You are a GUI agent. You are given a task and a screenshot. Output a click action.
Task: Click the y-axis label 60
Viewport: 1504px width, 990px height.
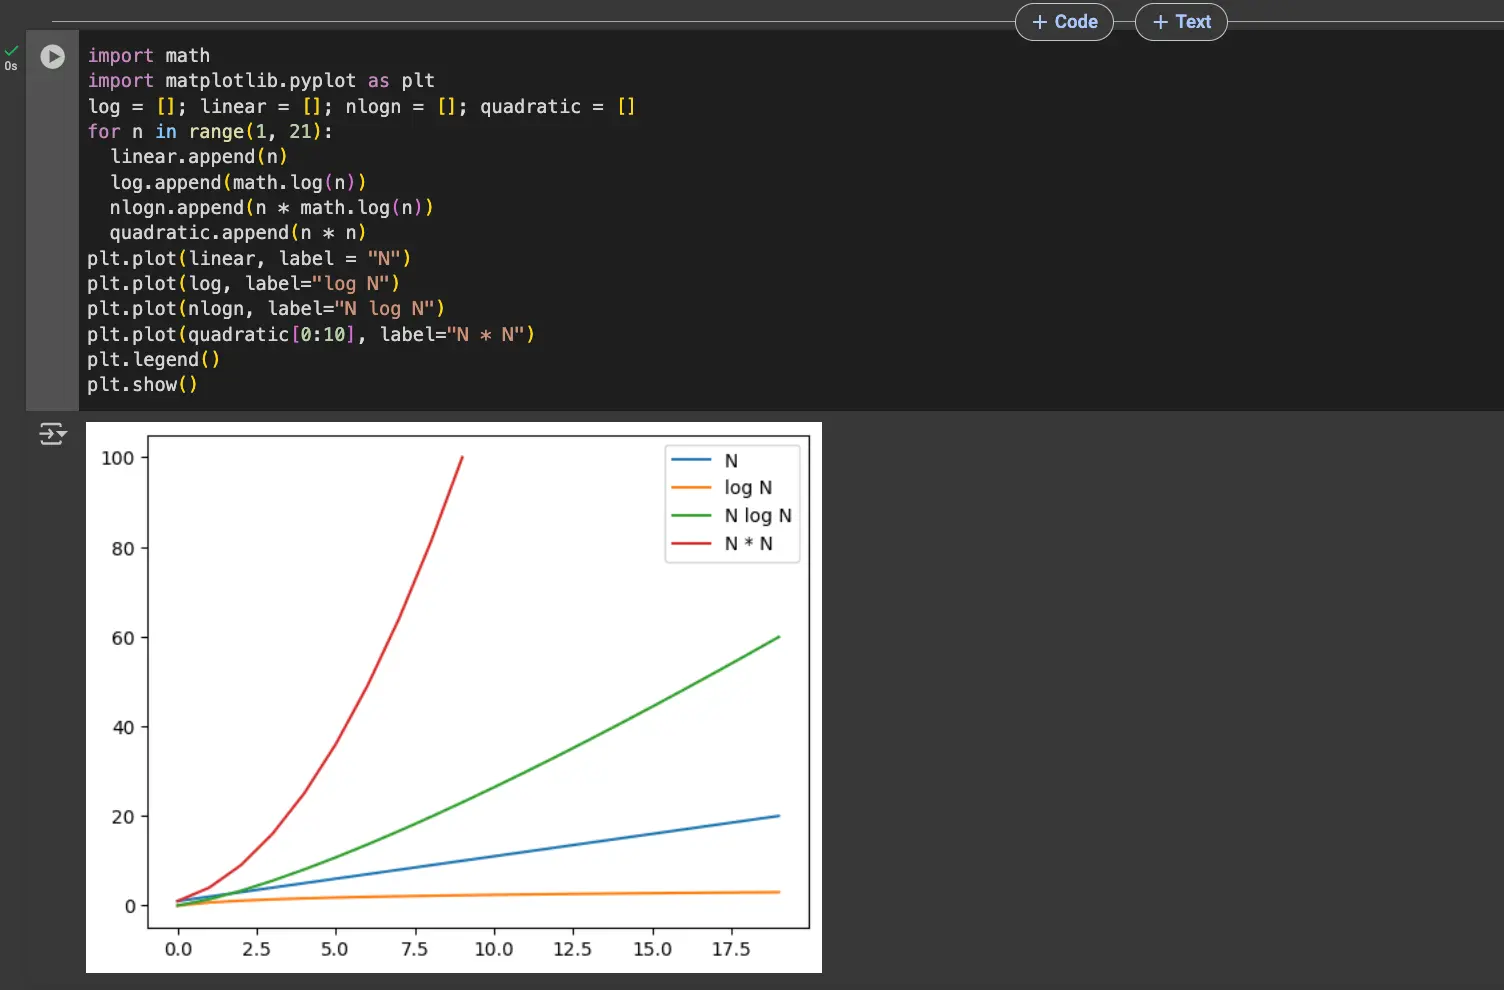point(122,638)
